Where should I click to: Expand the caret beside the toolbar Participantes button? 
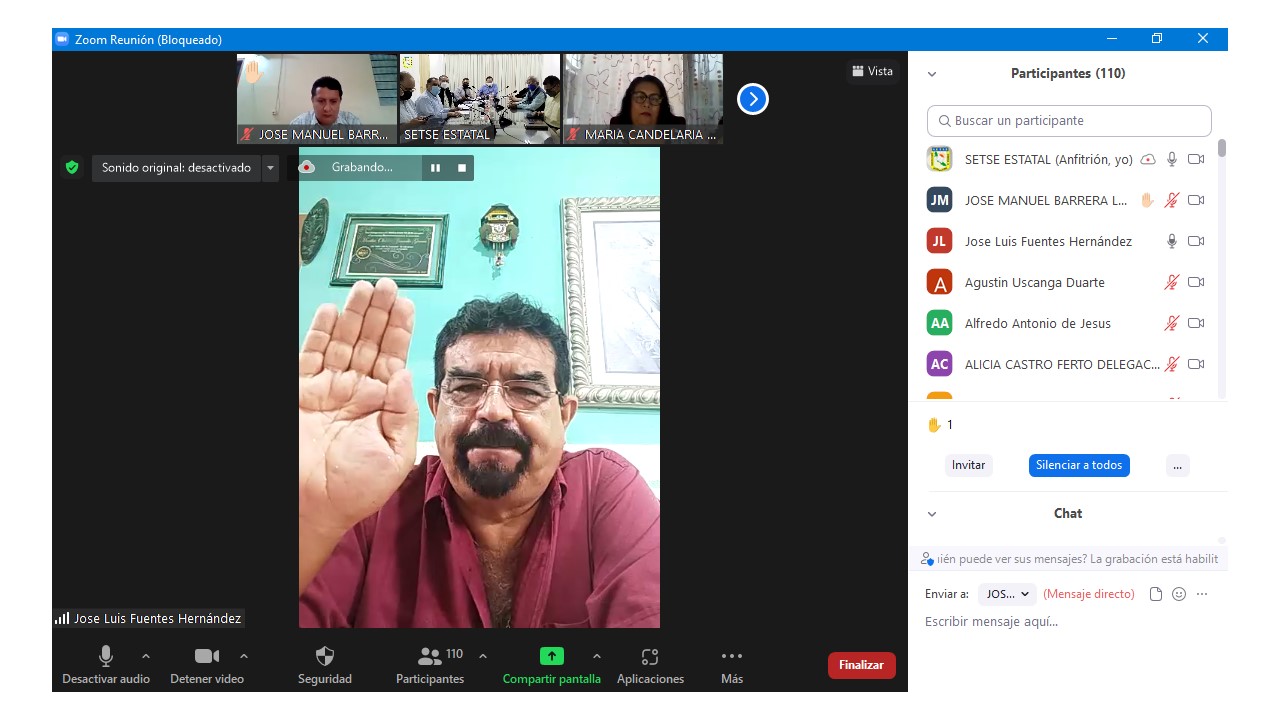click(483, 656)
